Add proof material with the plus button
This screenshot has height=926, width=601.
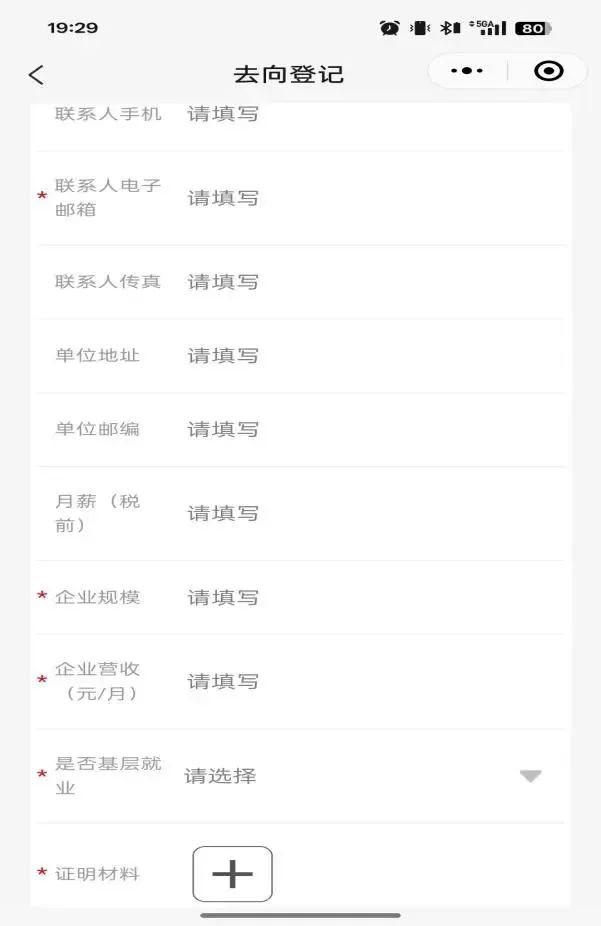click(233, 874)
